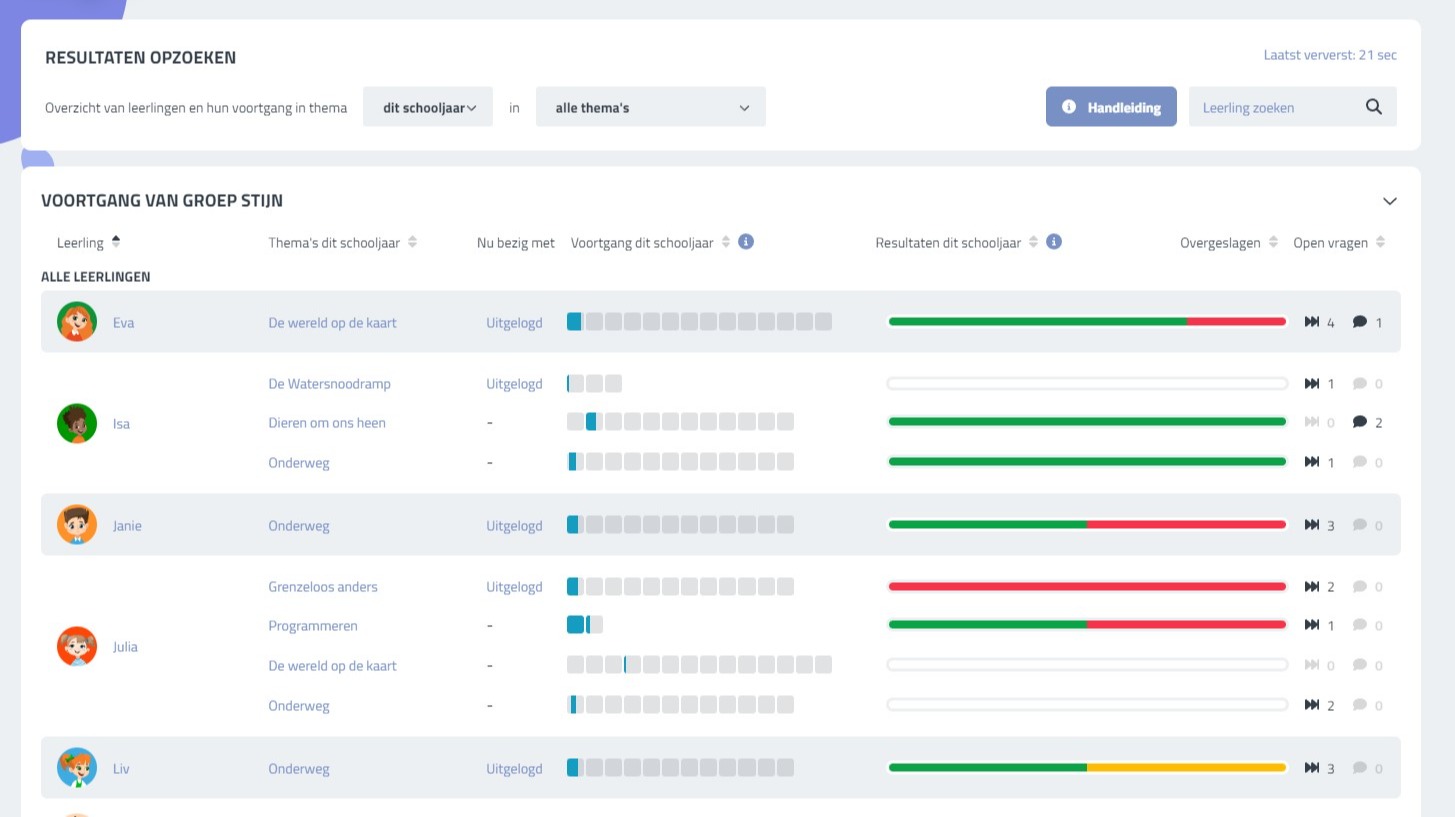Click Julia's Grenzeloos anders results bar
The height and width of the screenshot is (817, 1455).
pos(1086,587)
